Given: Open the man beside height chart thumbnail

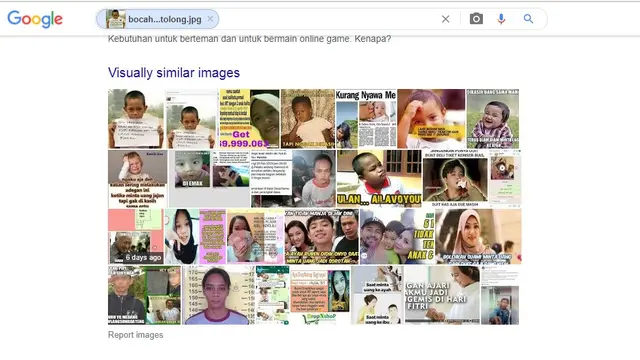Looking at the screenshot, I should coord(218,295).
